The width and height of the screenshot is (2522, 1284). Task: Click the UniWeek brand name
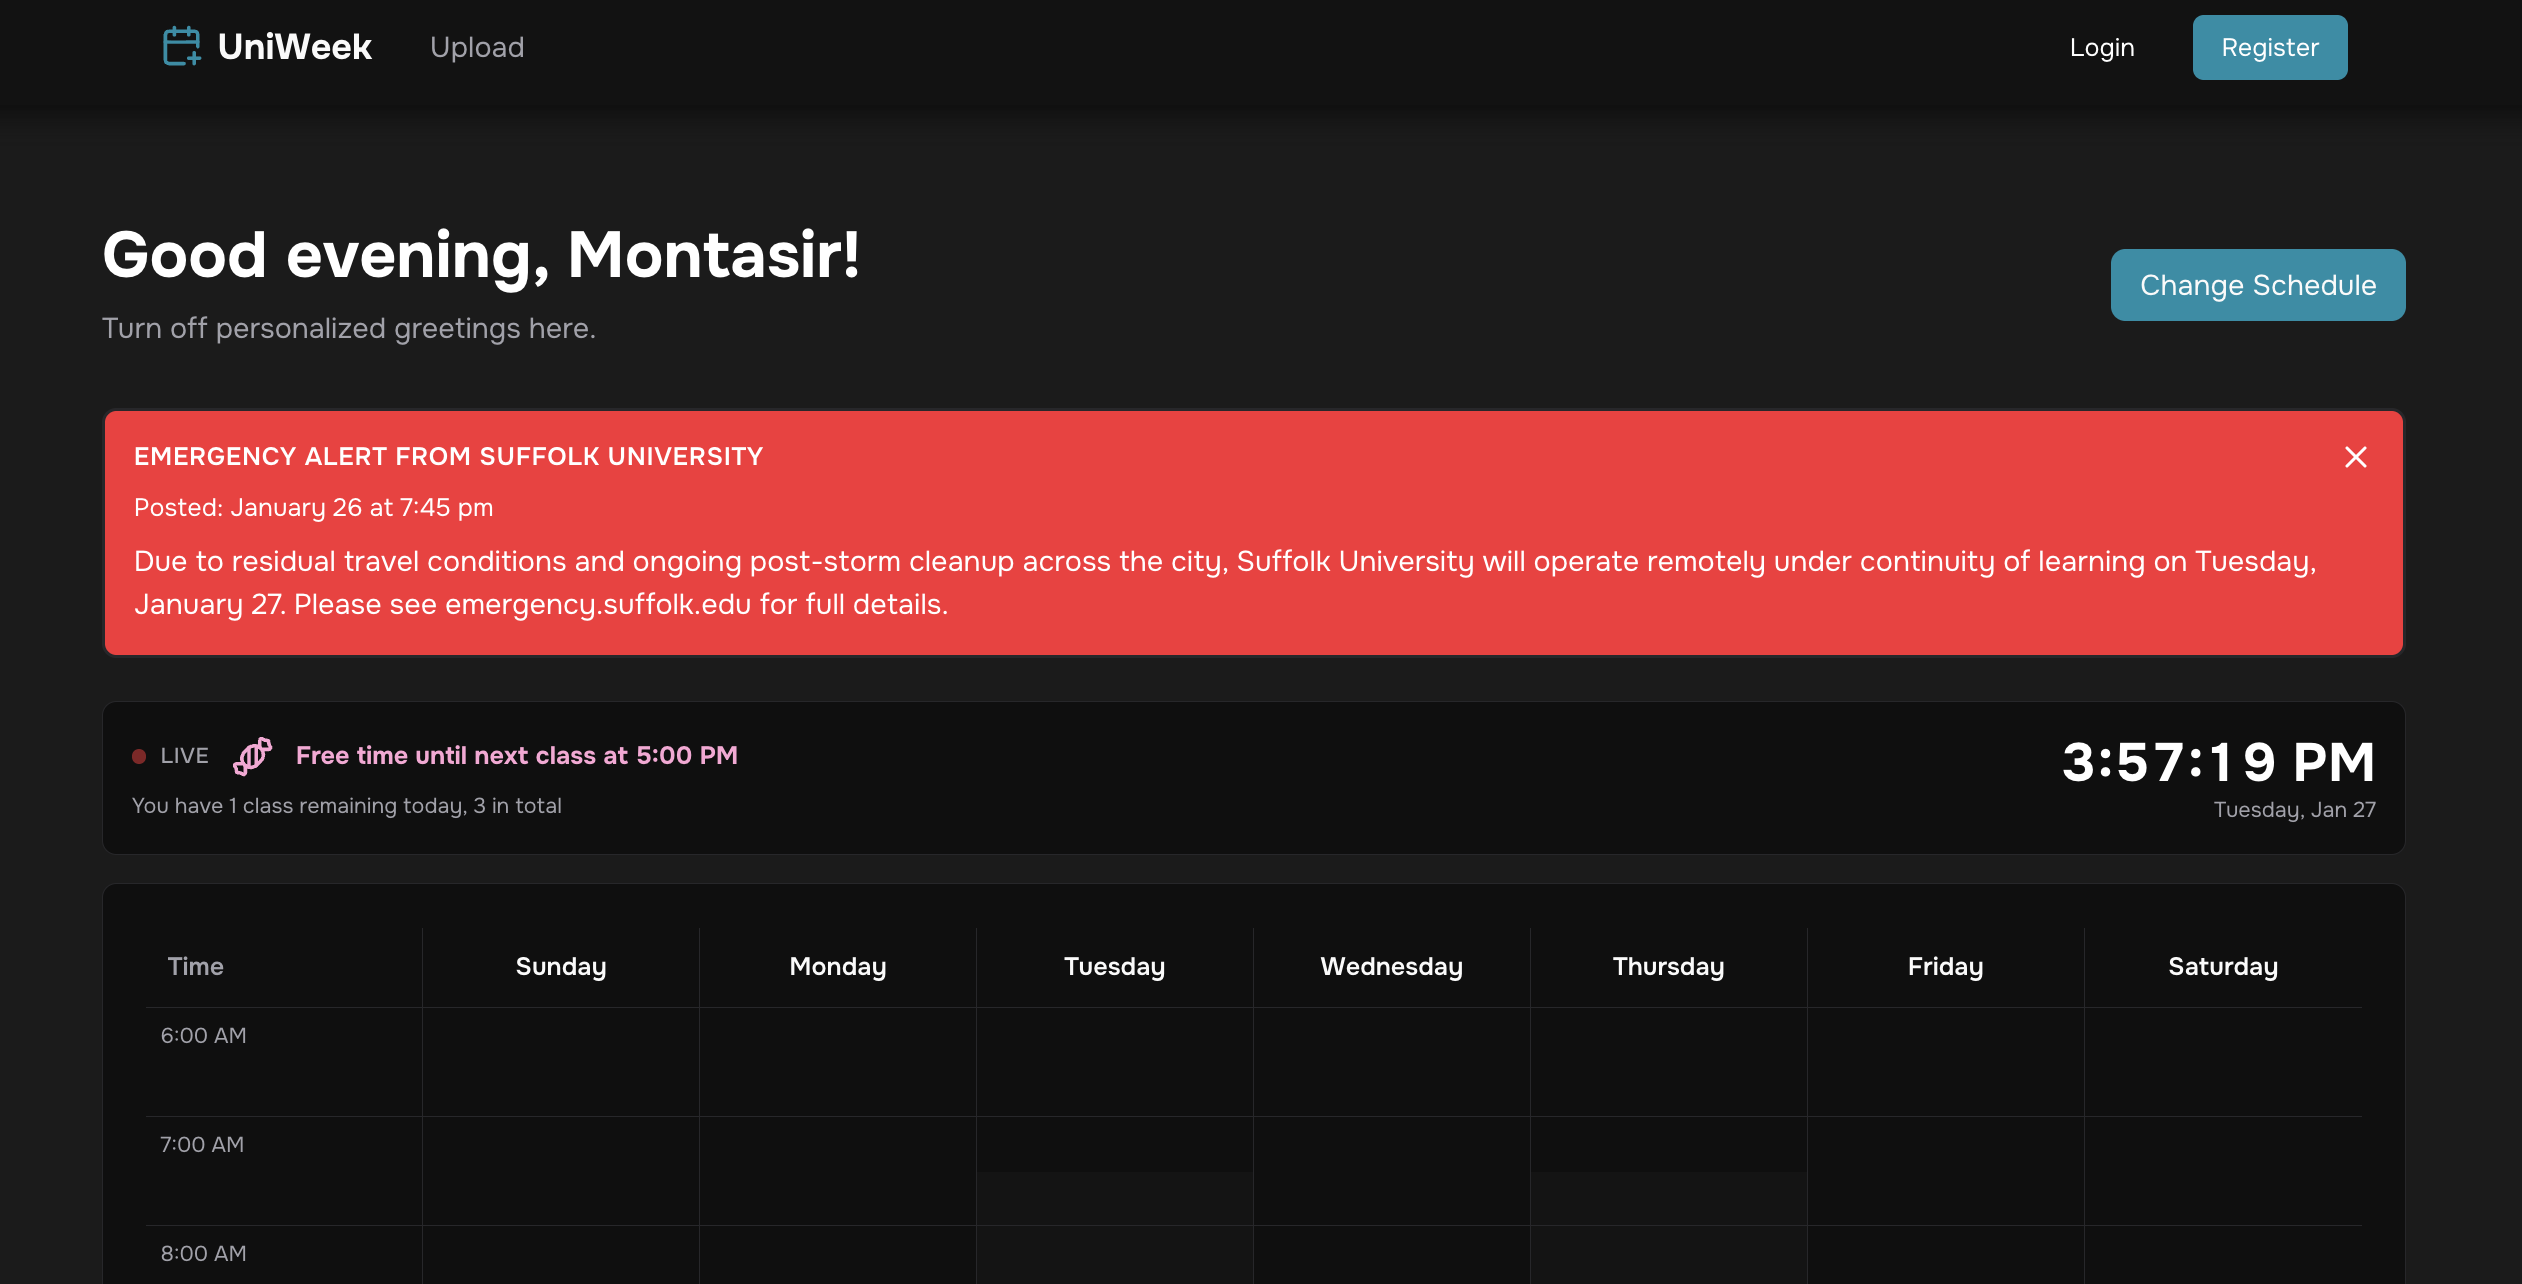click(x=294, y=47)
